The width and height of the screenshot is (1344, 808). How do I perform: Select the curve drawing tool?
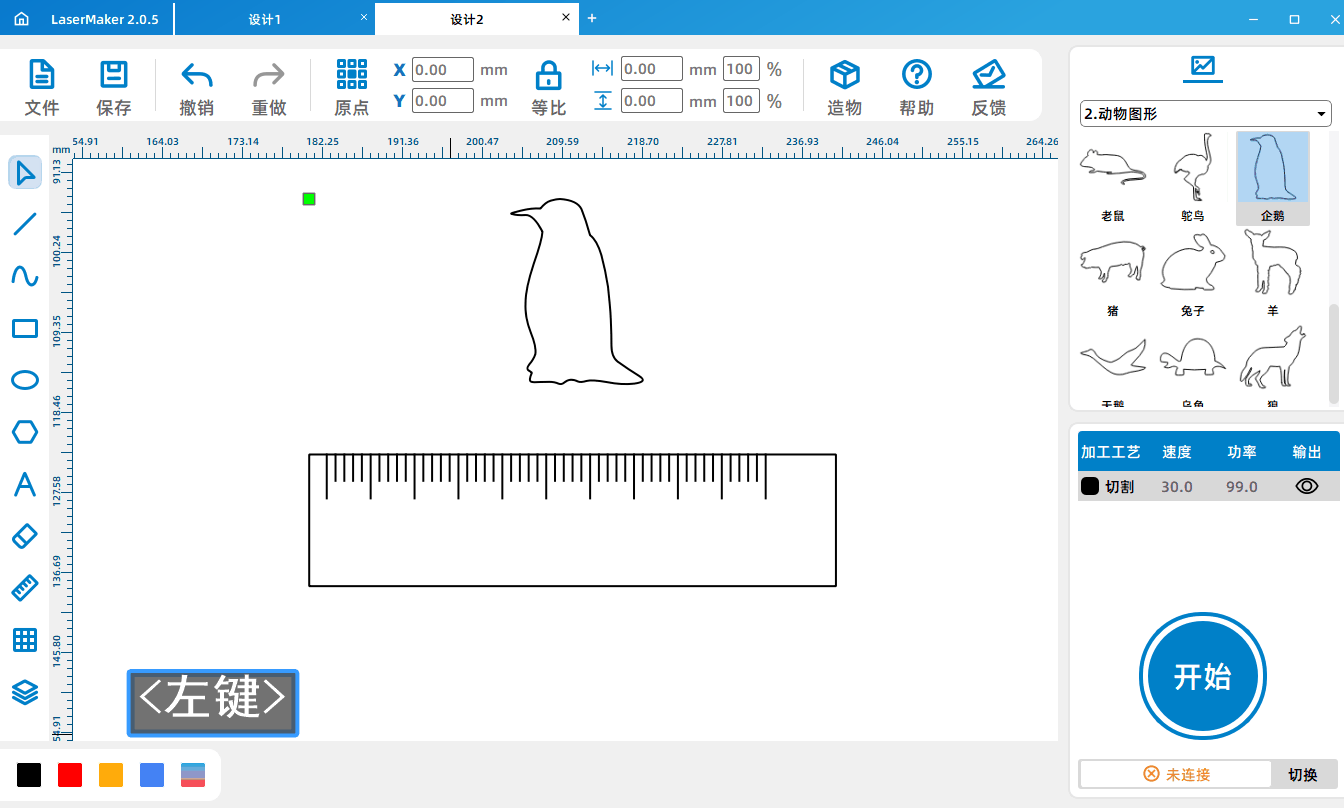click(x=25, y=276)
